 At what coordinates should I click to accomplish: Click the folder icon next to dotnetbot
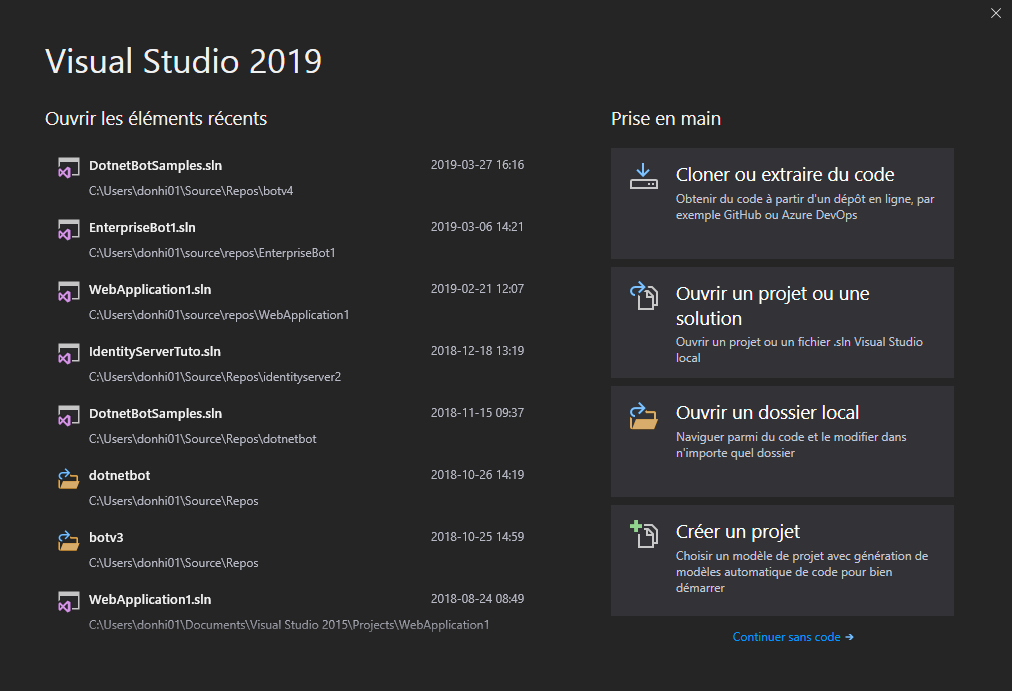pos(68,479)
